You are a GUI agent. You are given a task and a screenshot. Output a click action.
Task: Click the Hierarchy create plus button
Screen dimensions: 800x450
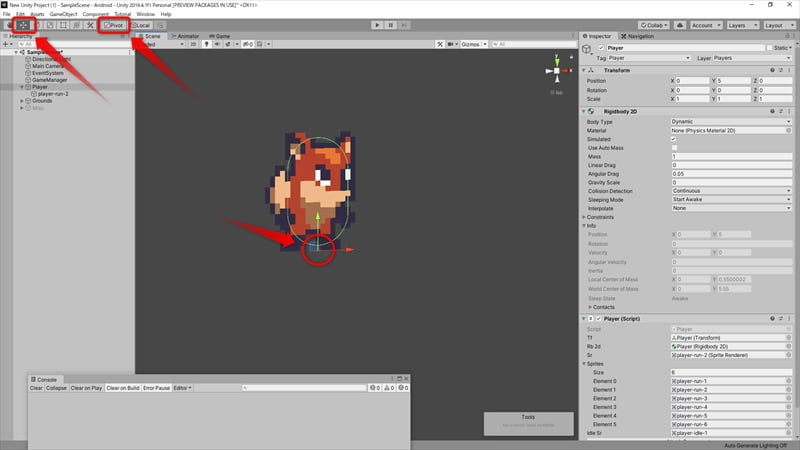tap(6, 44)
